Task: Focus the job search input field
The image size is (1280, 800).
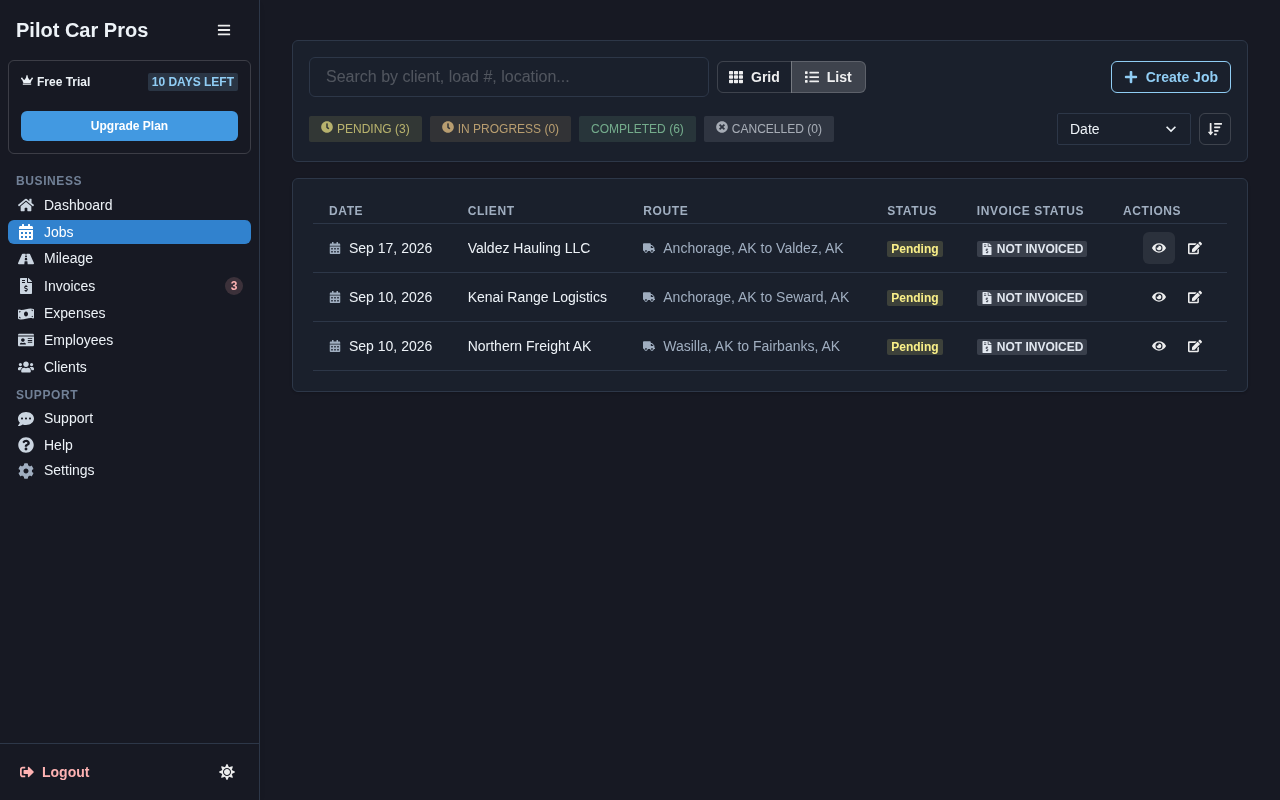Action: (509, 77)
